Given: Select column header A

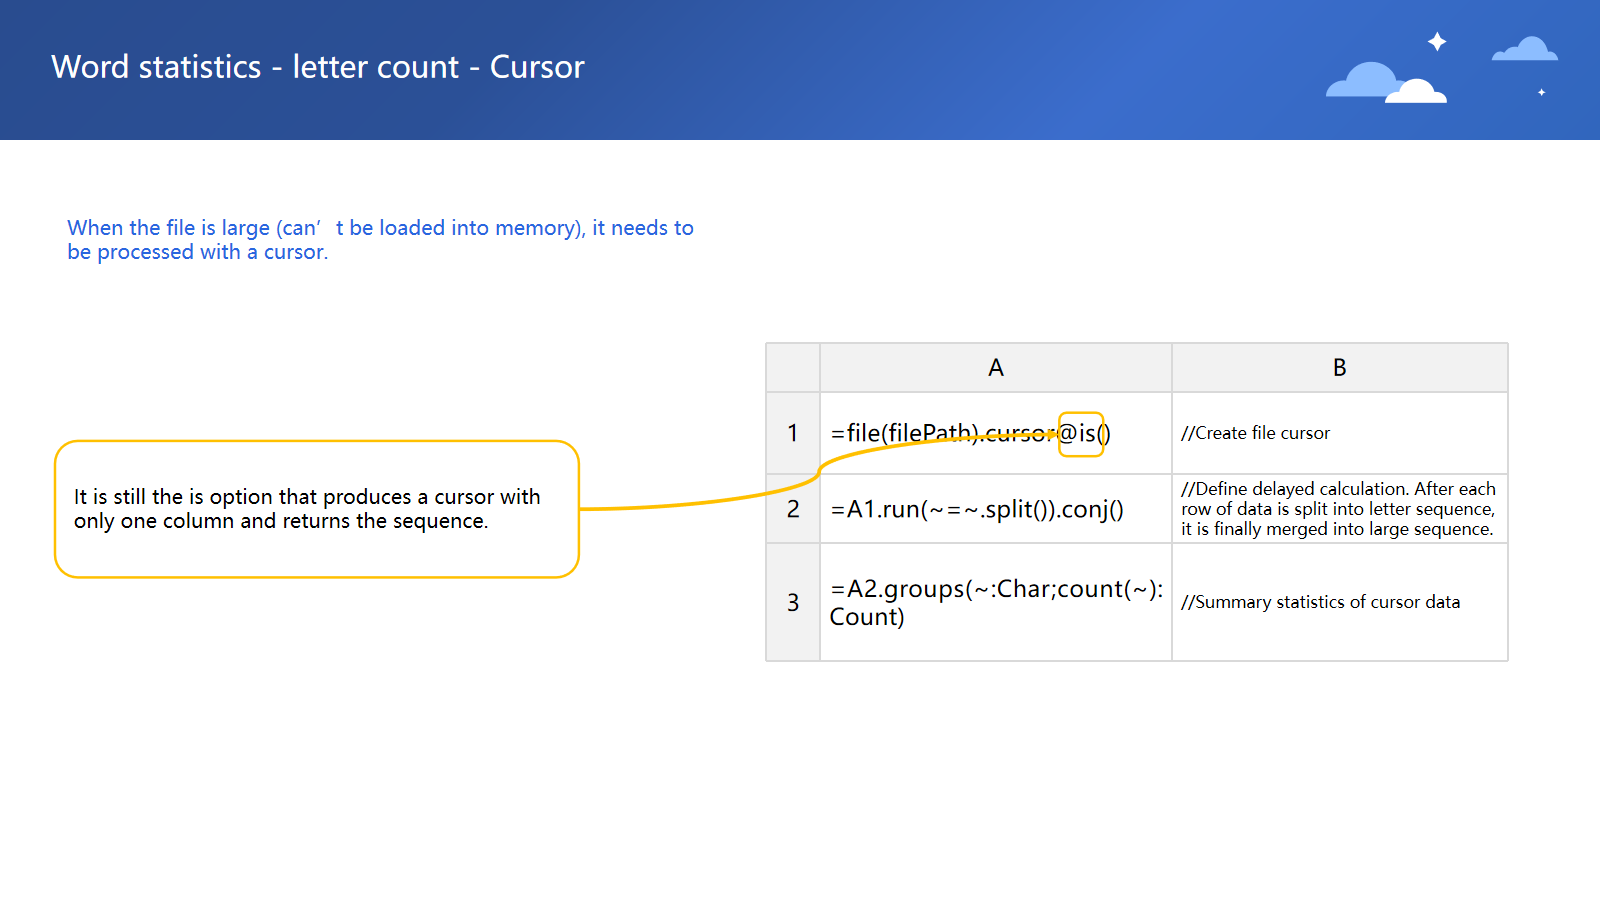Looking at the screenshot, I should tap(995, 368).
